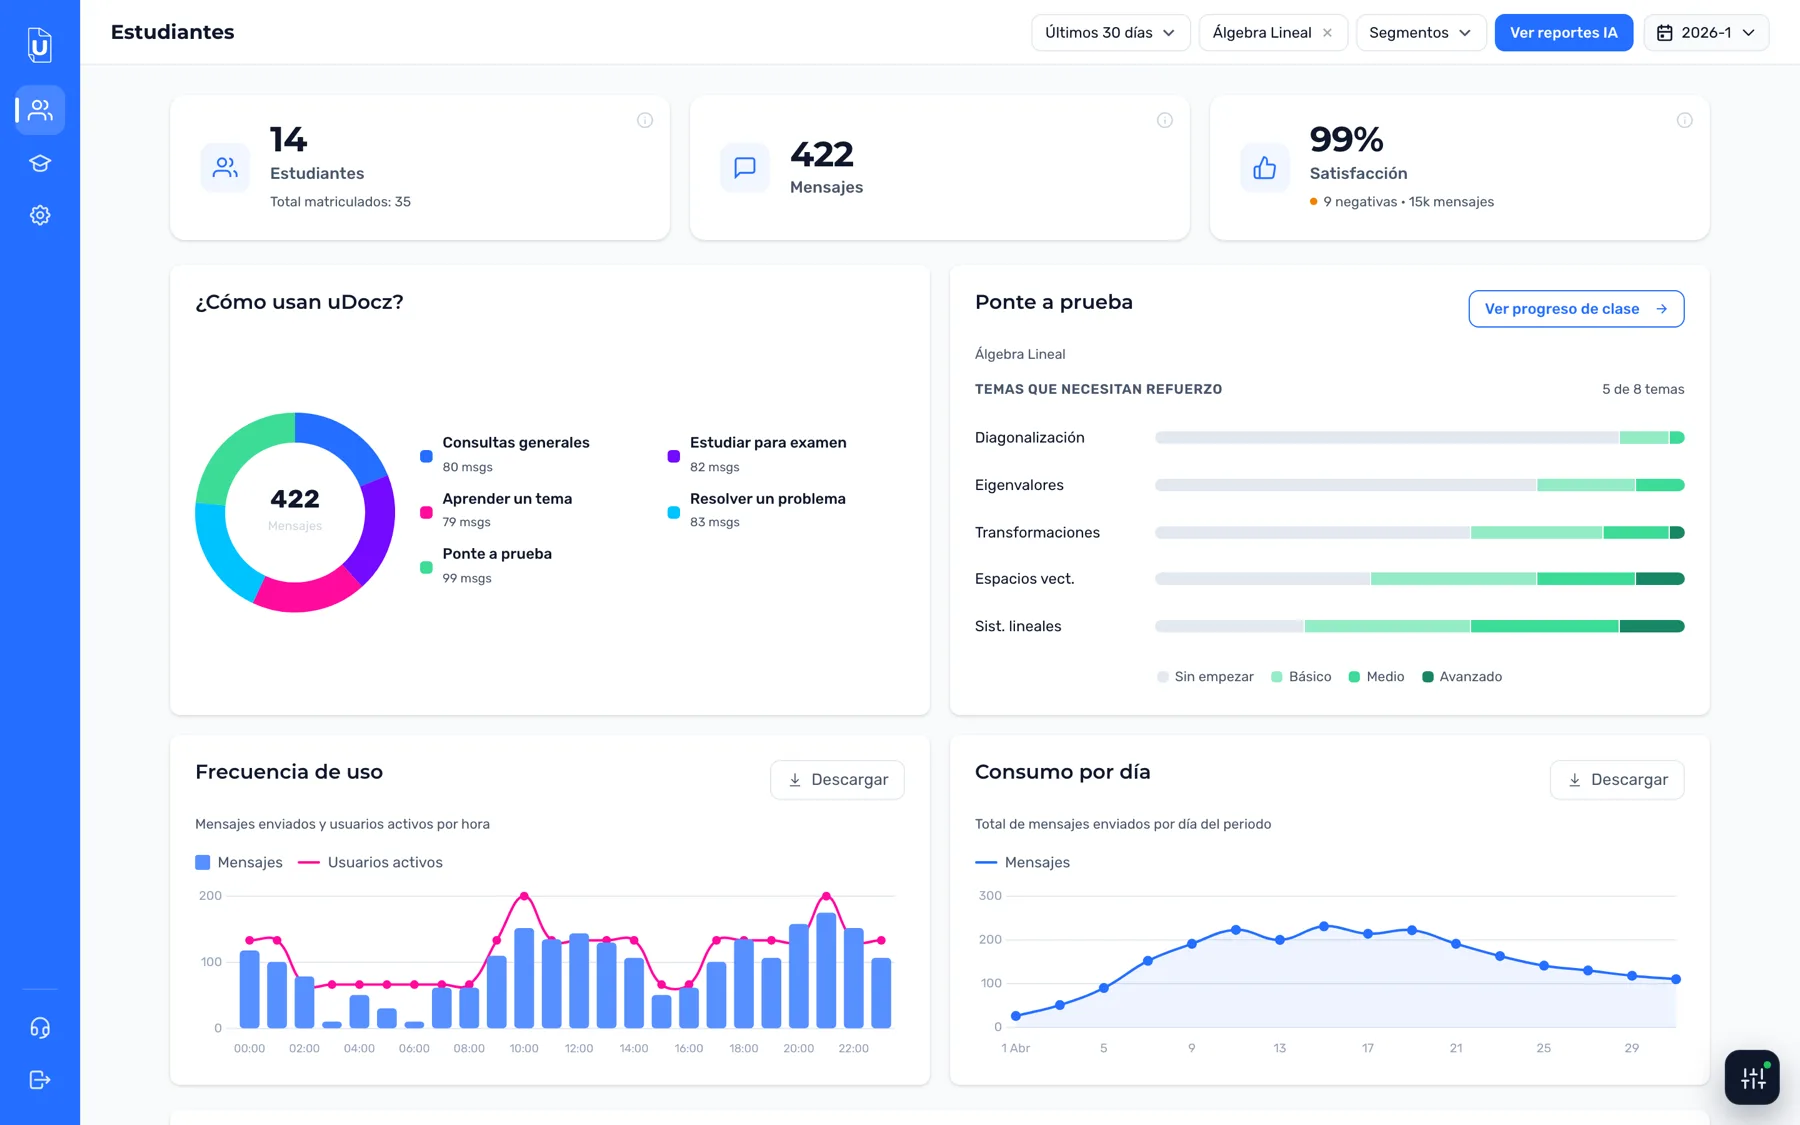This screenshot has height=1125, width=1800.
Task: Click the logout icon in sidebar
Action: (x=40, y=1080)
